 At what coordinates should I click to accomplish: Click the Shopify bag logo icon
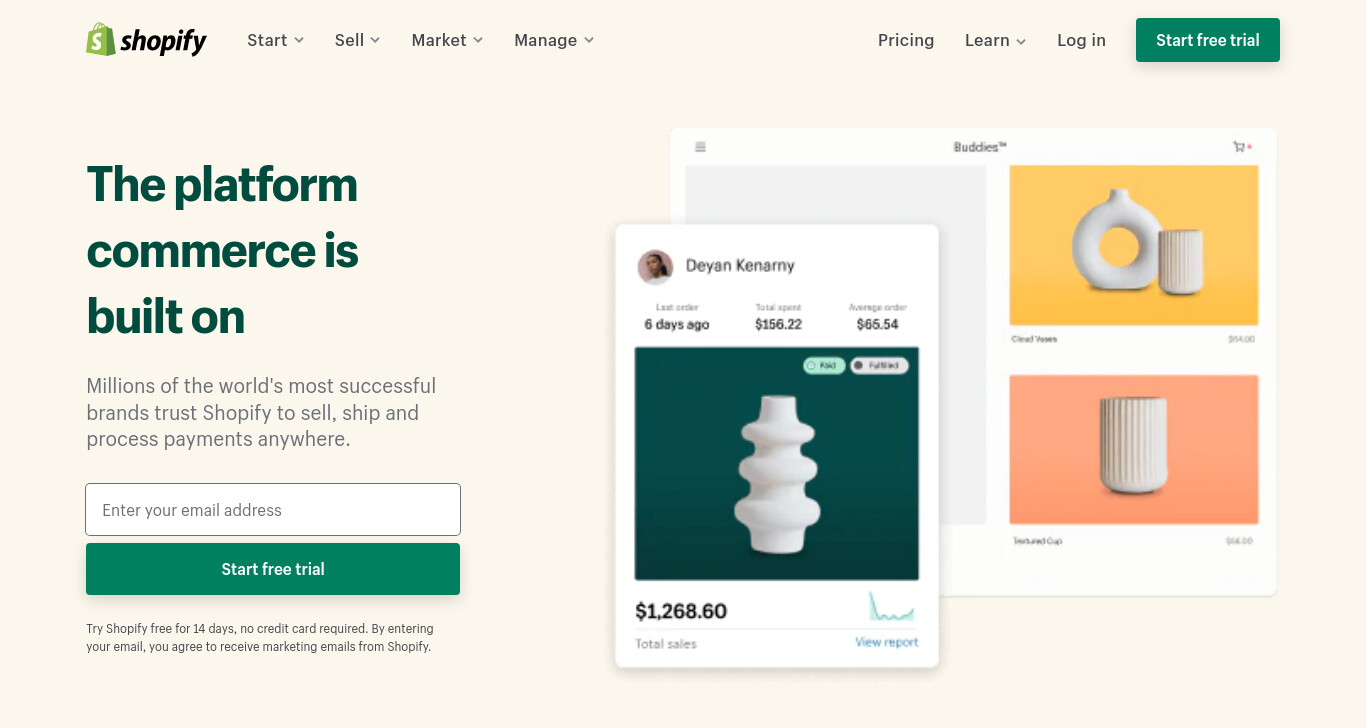101,40
